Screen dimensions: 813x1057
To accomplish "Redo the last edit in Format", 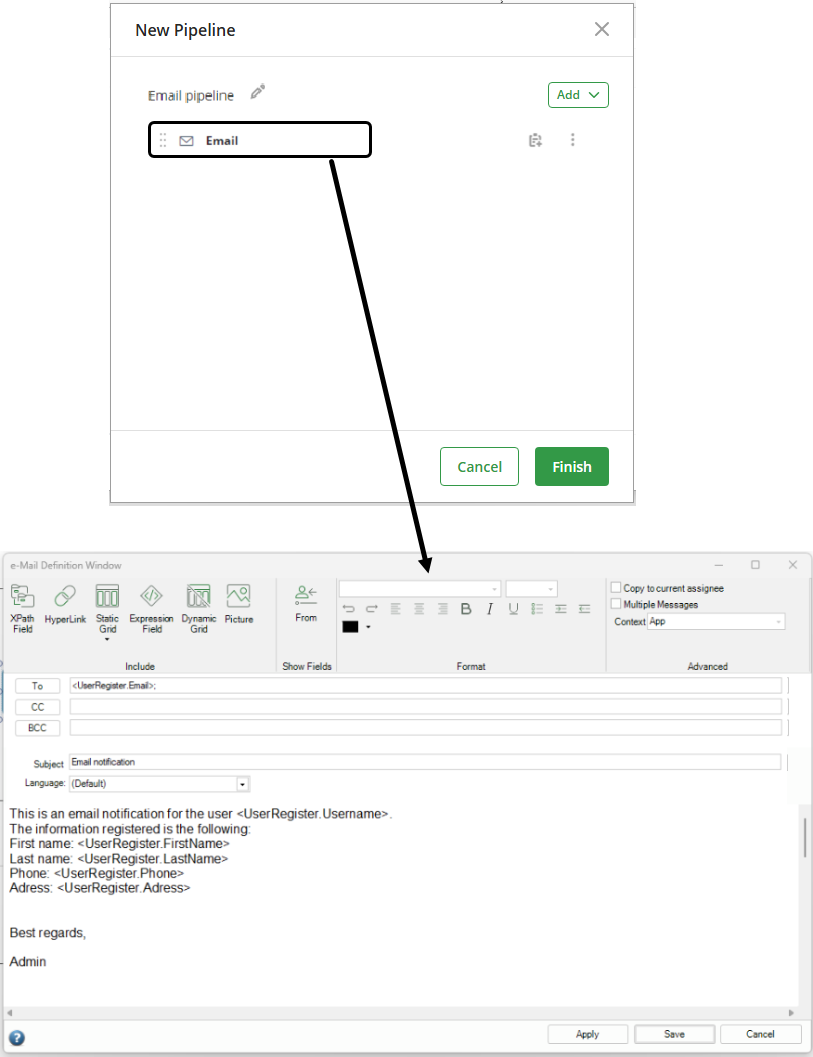I will point(371,609).
